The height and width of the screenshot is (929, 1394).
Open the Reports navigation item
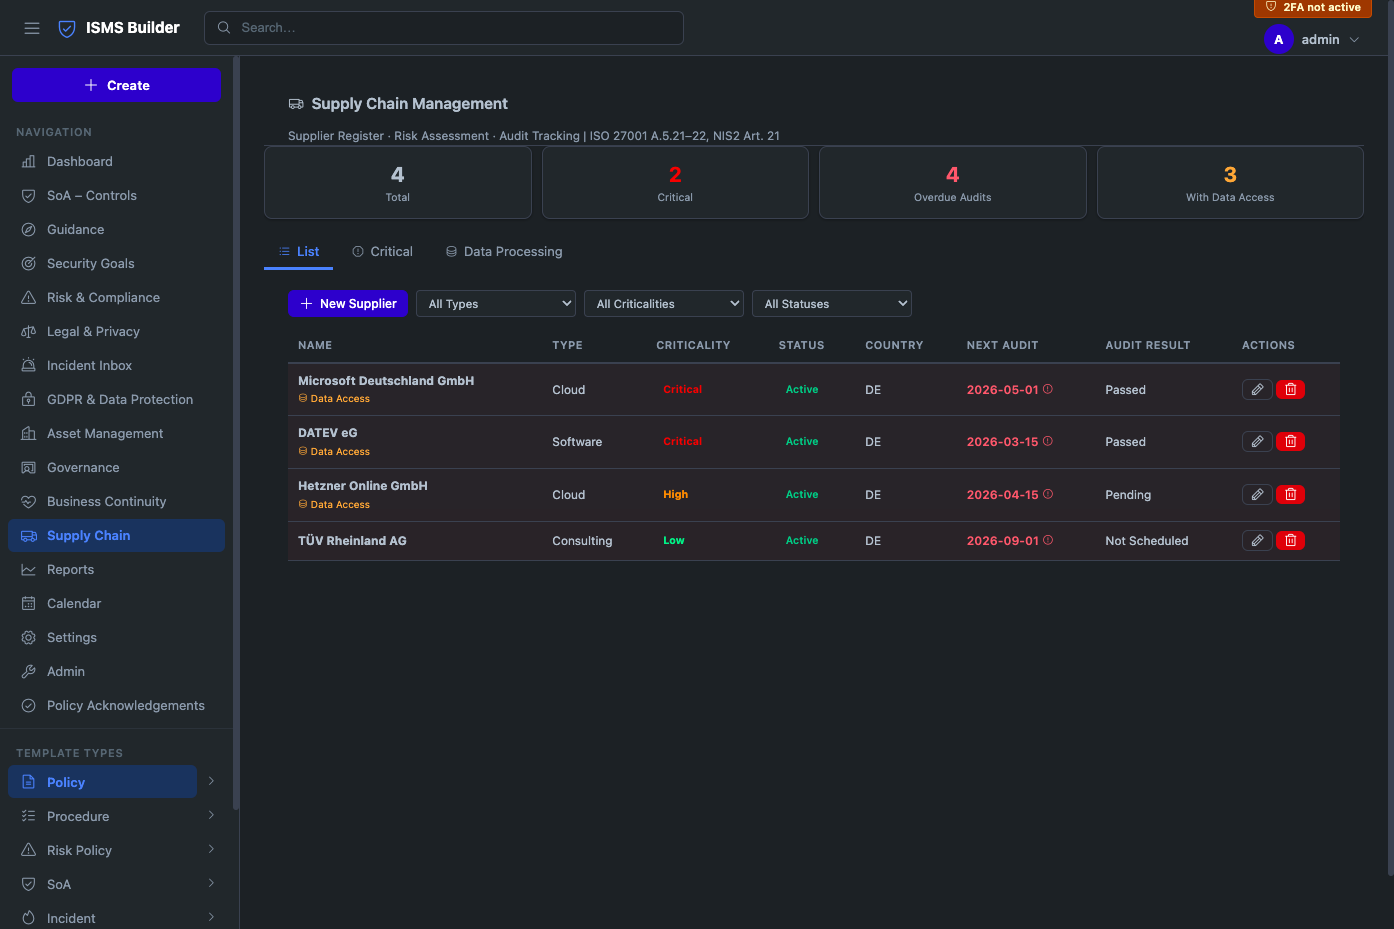tap(116, 570)
